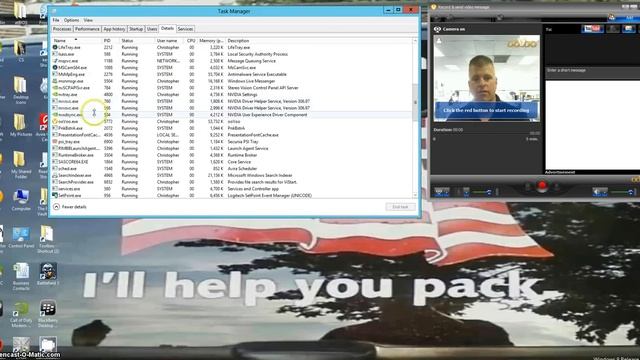Select the services.exe process row
Screen dimensions: 640x360
click(232, 189)
